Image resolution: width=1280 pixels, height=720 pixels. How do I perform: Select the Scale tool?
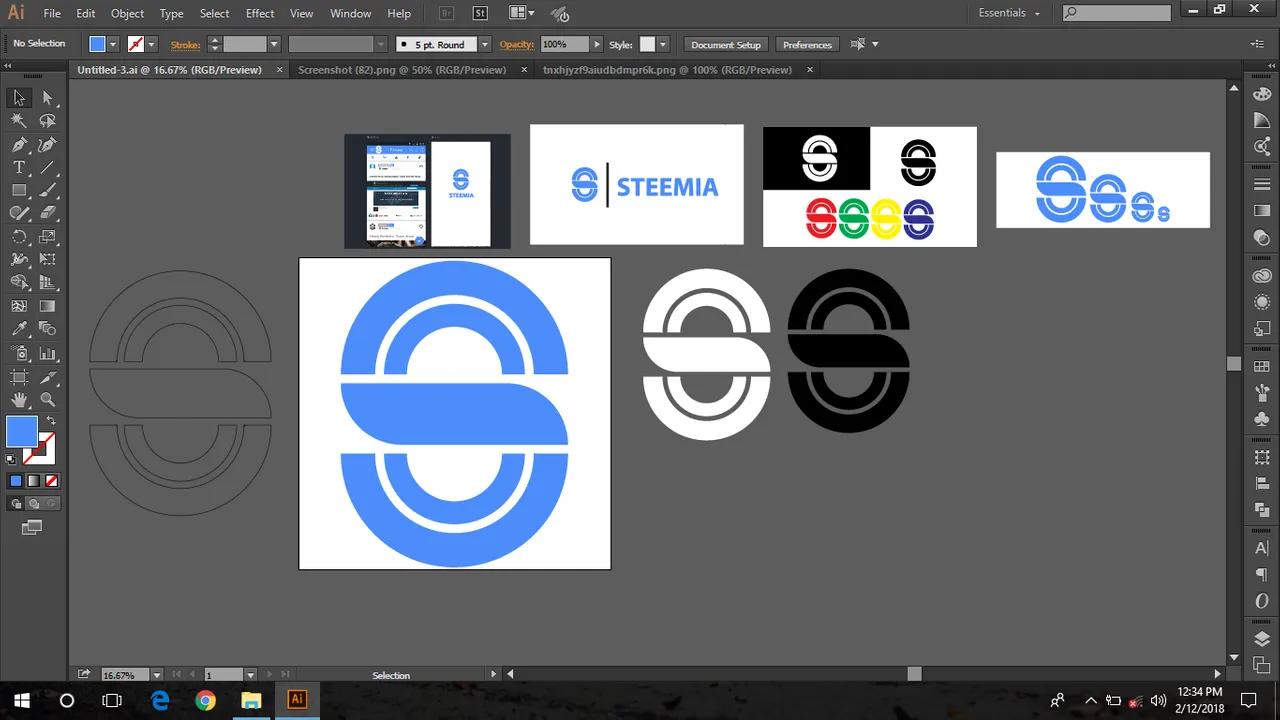coord(47,237)
